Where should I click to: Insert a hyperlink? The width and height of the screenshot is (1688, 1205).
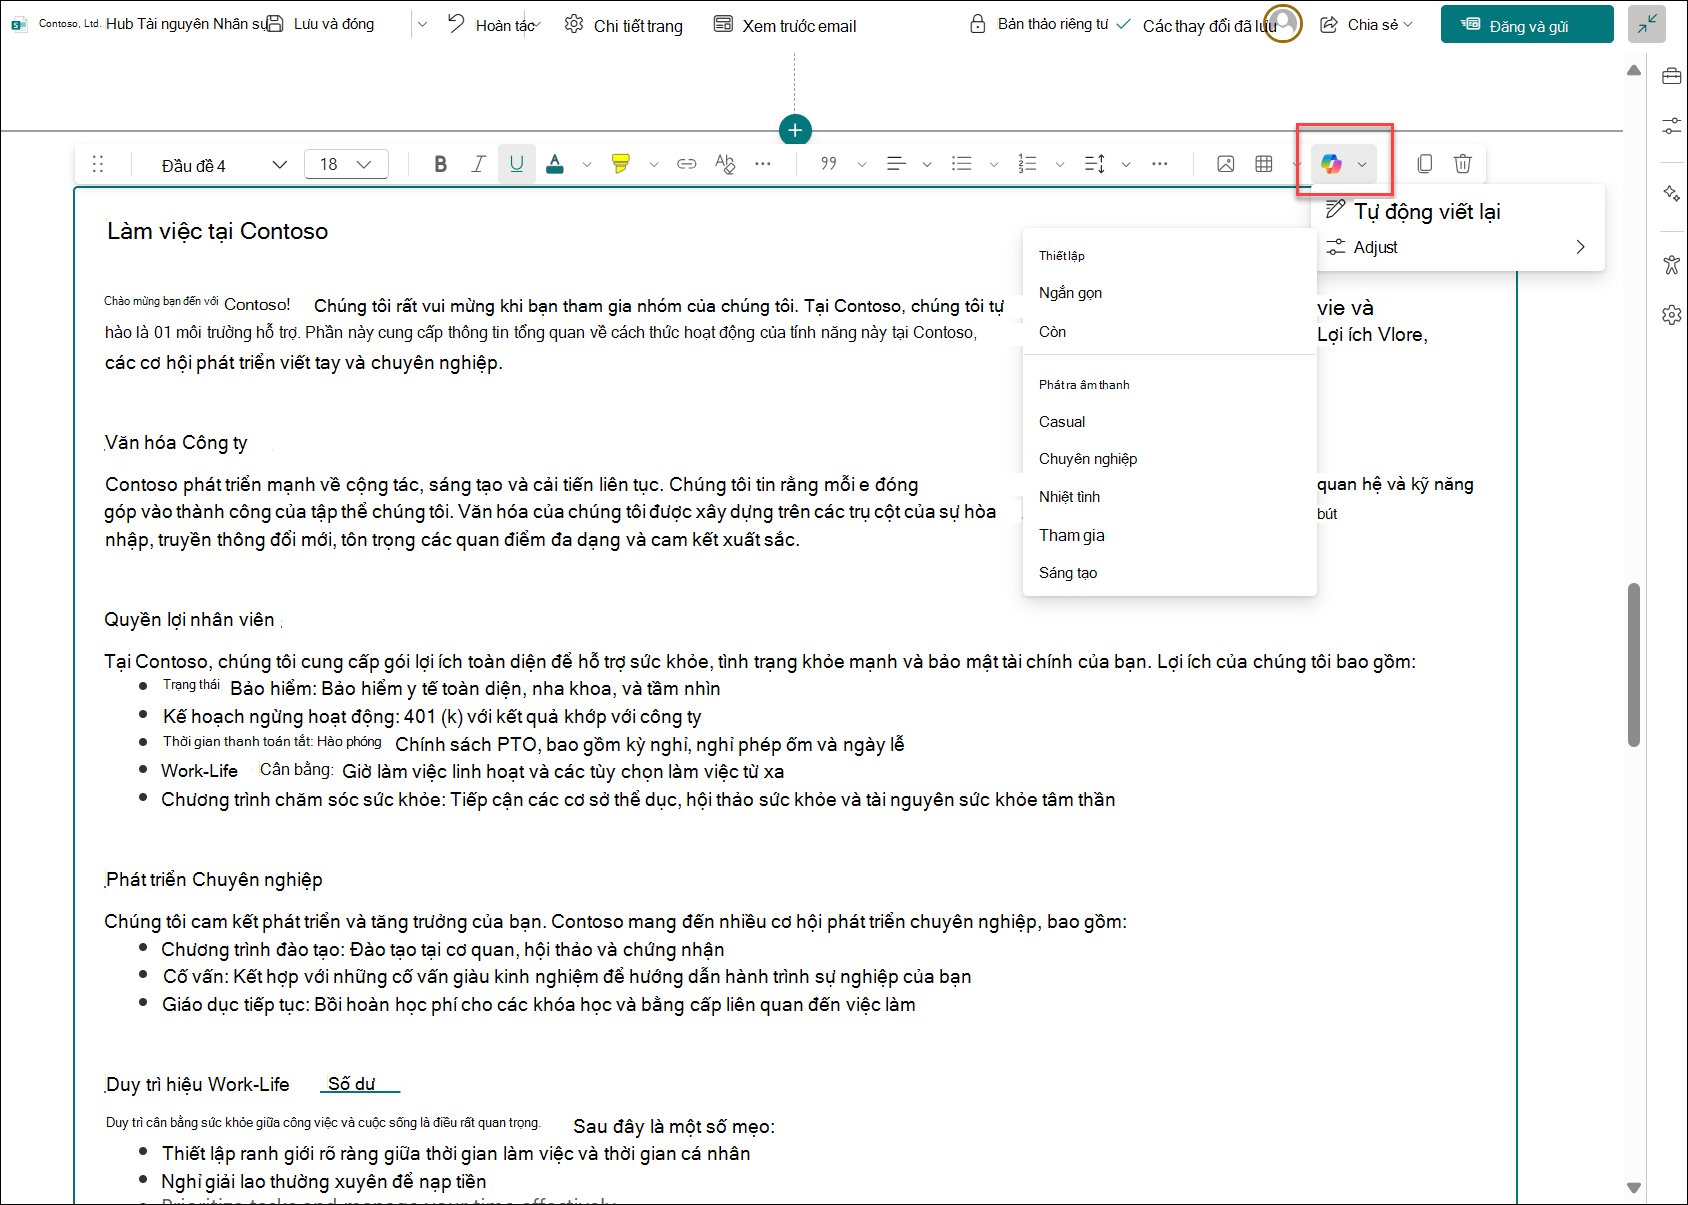[686, 164]
